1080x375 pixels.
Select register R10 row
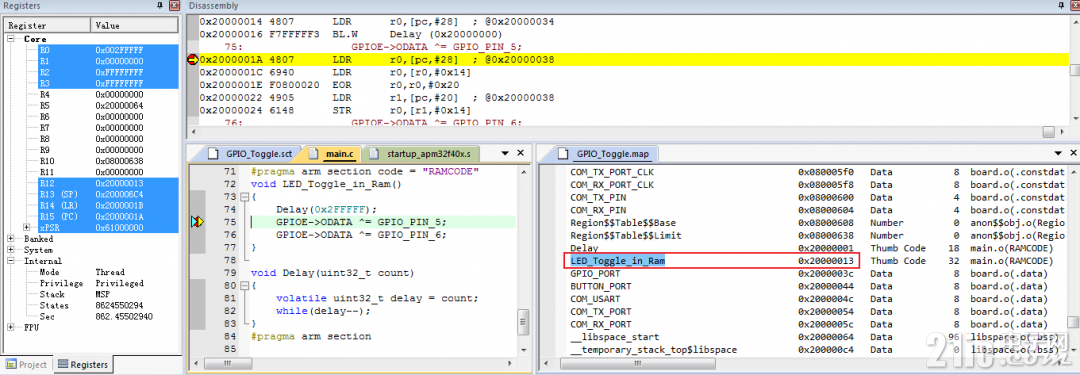(109, 161)
